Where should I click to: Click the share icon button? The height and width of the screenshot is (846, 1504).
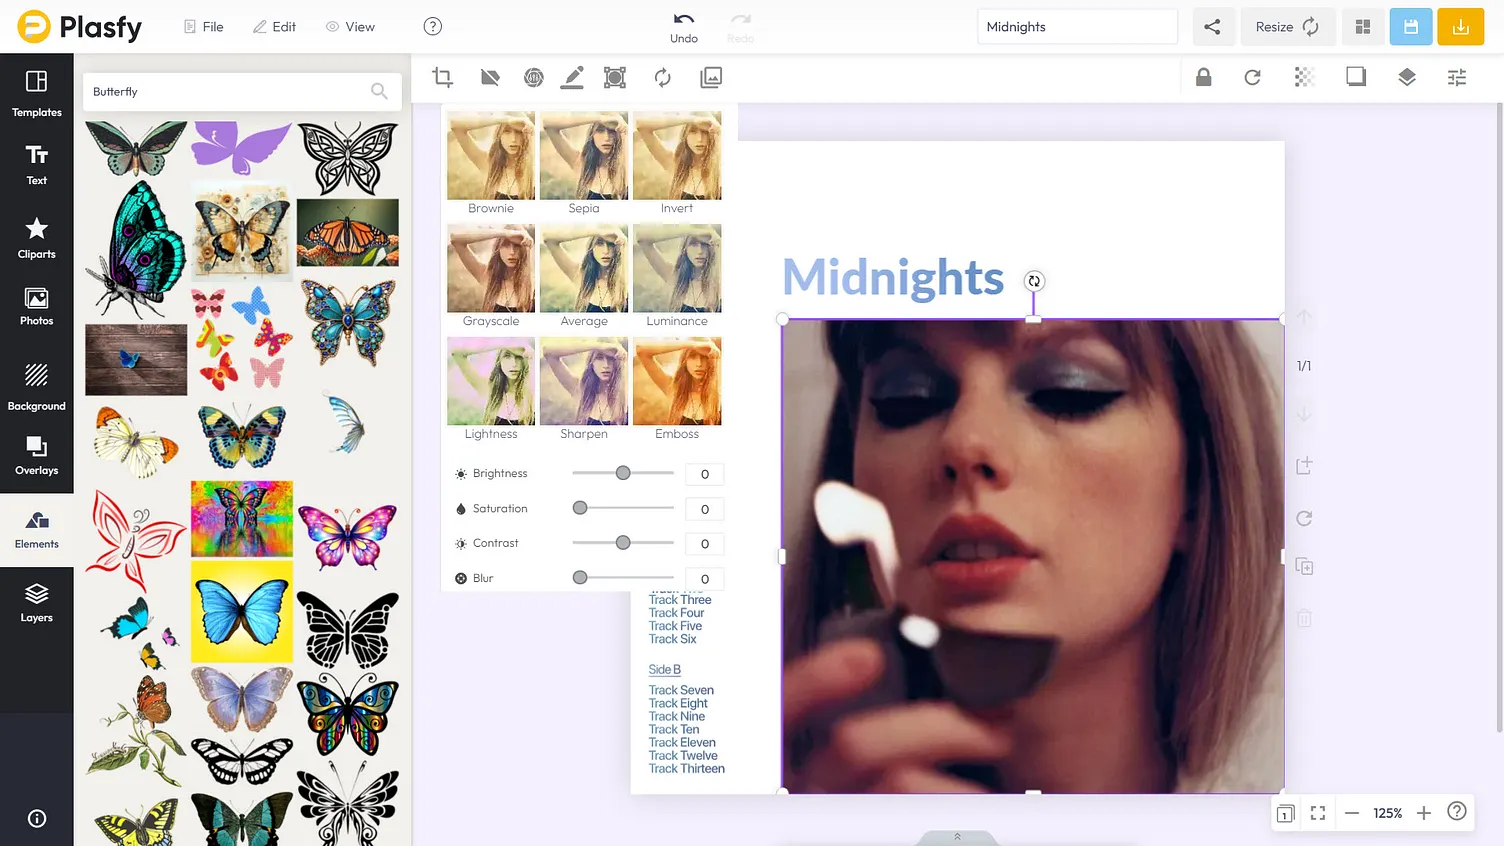pyautogui.click(x=1212, y=27)
